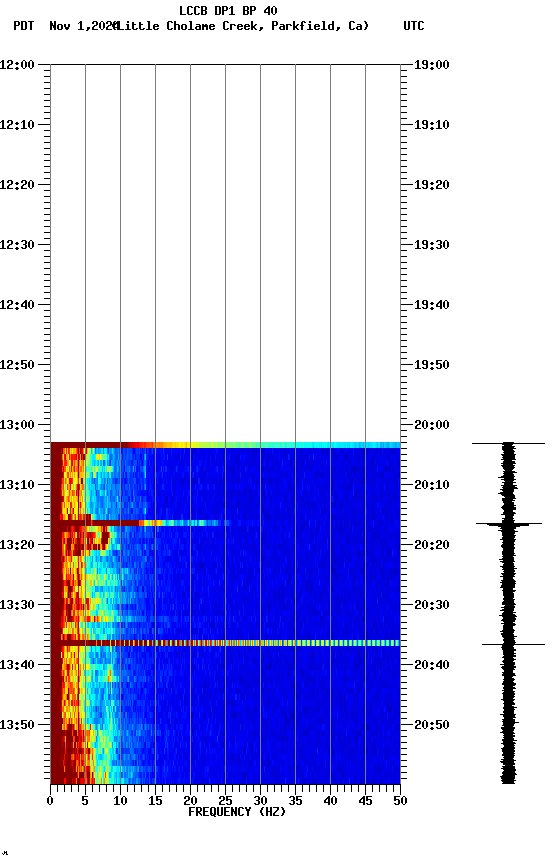Click the full-width event band near 13:36

(x=225, y=643)
